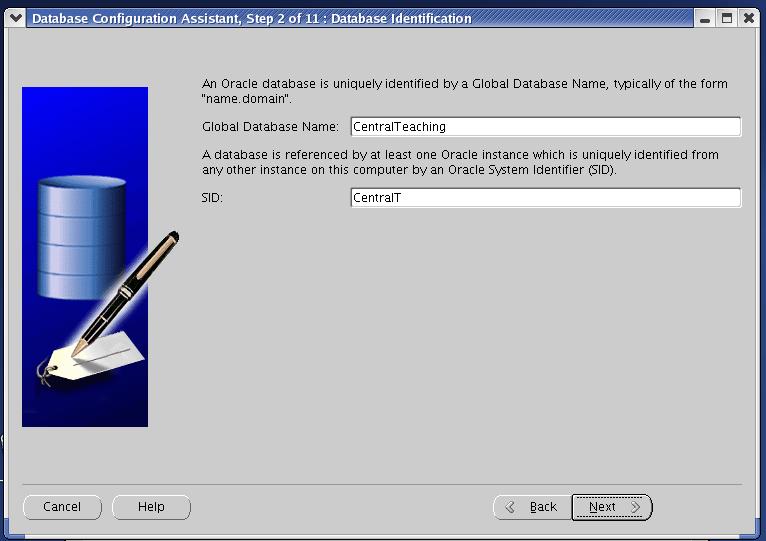Click the left arrow icon on Back

(x=510, y=507)
